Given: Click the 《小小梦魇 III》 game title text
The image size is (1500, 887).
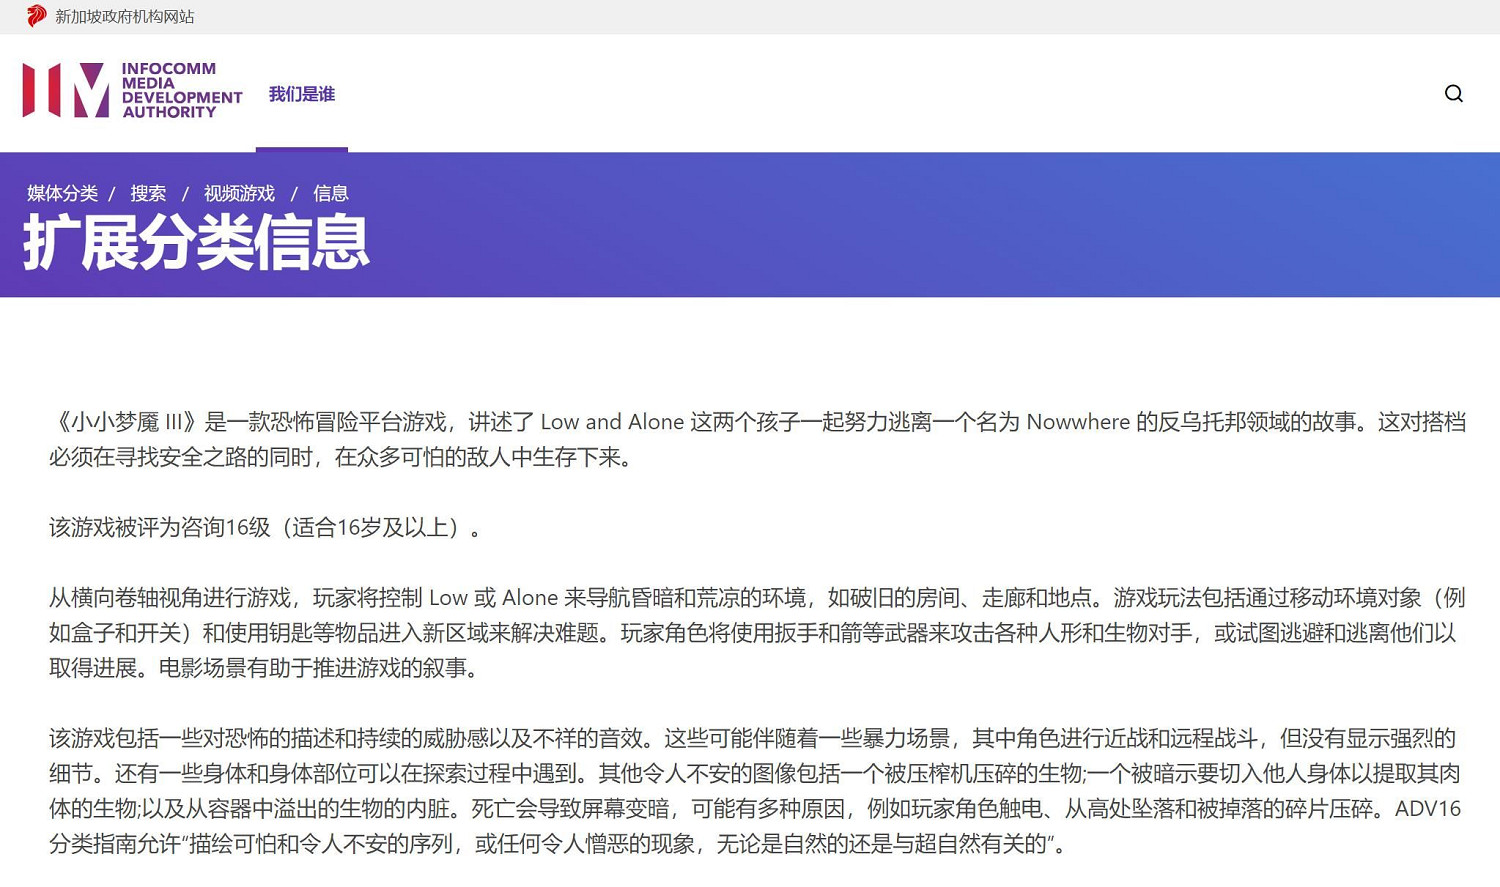Looking at the screenshot, I should coord(125,422).
